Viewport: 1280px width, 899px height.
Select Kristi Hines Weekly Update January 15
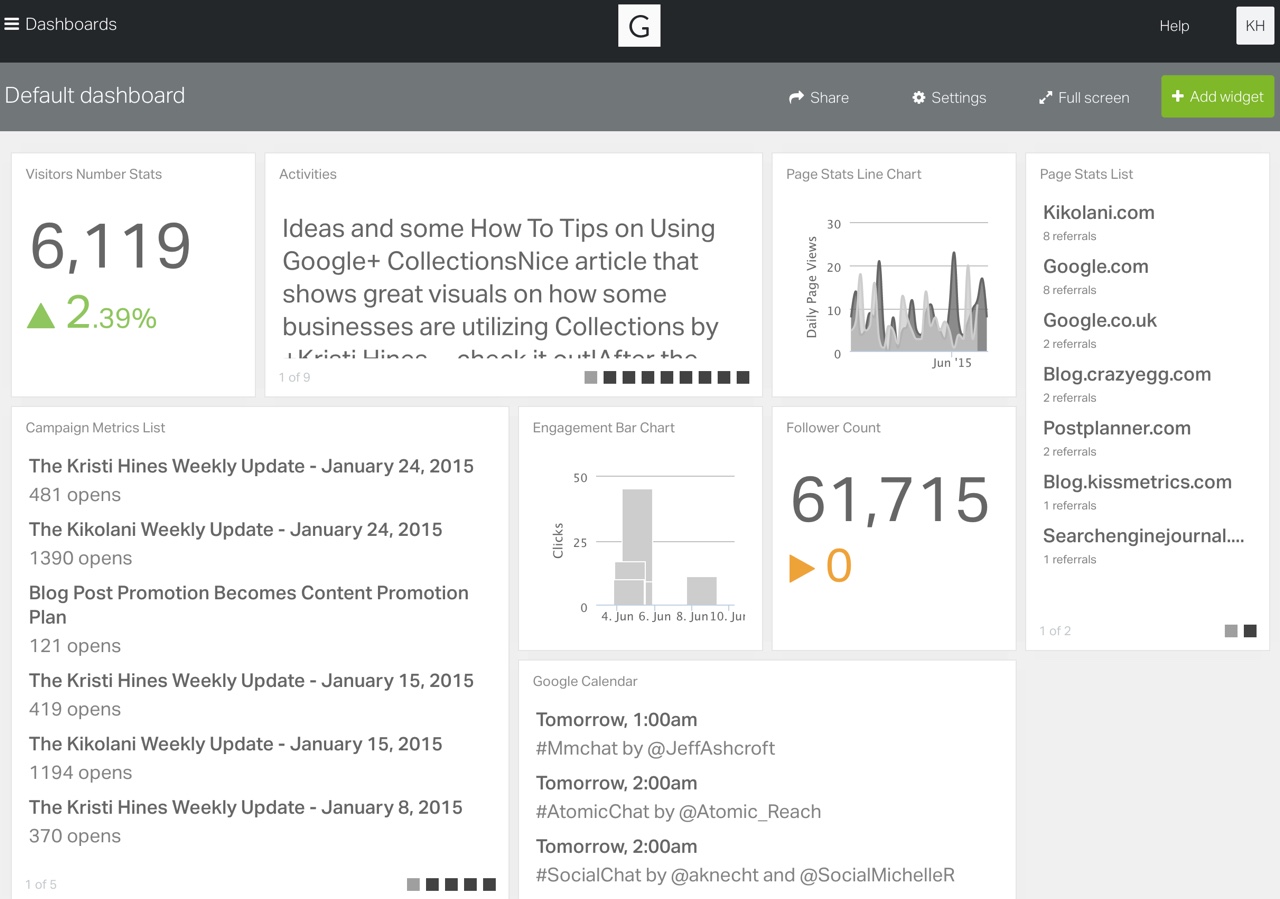pyautogui.click(x=251, y=680)
